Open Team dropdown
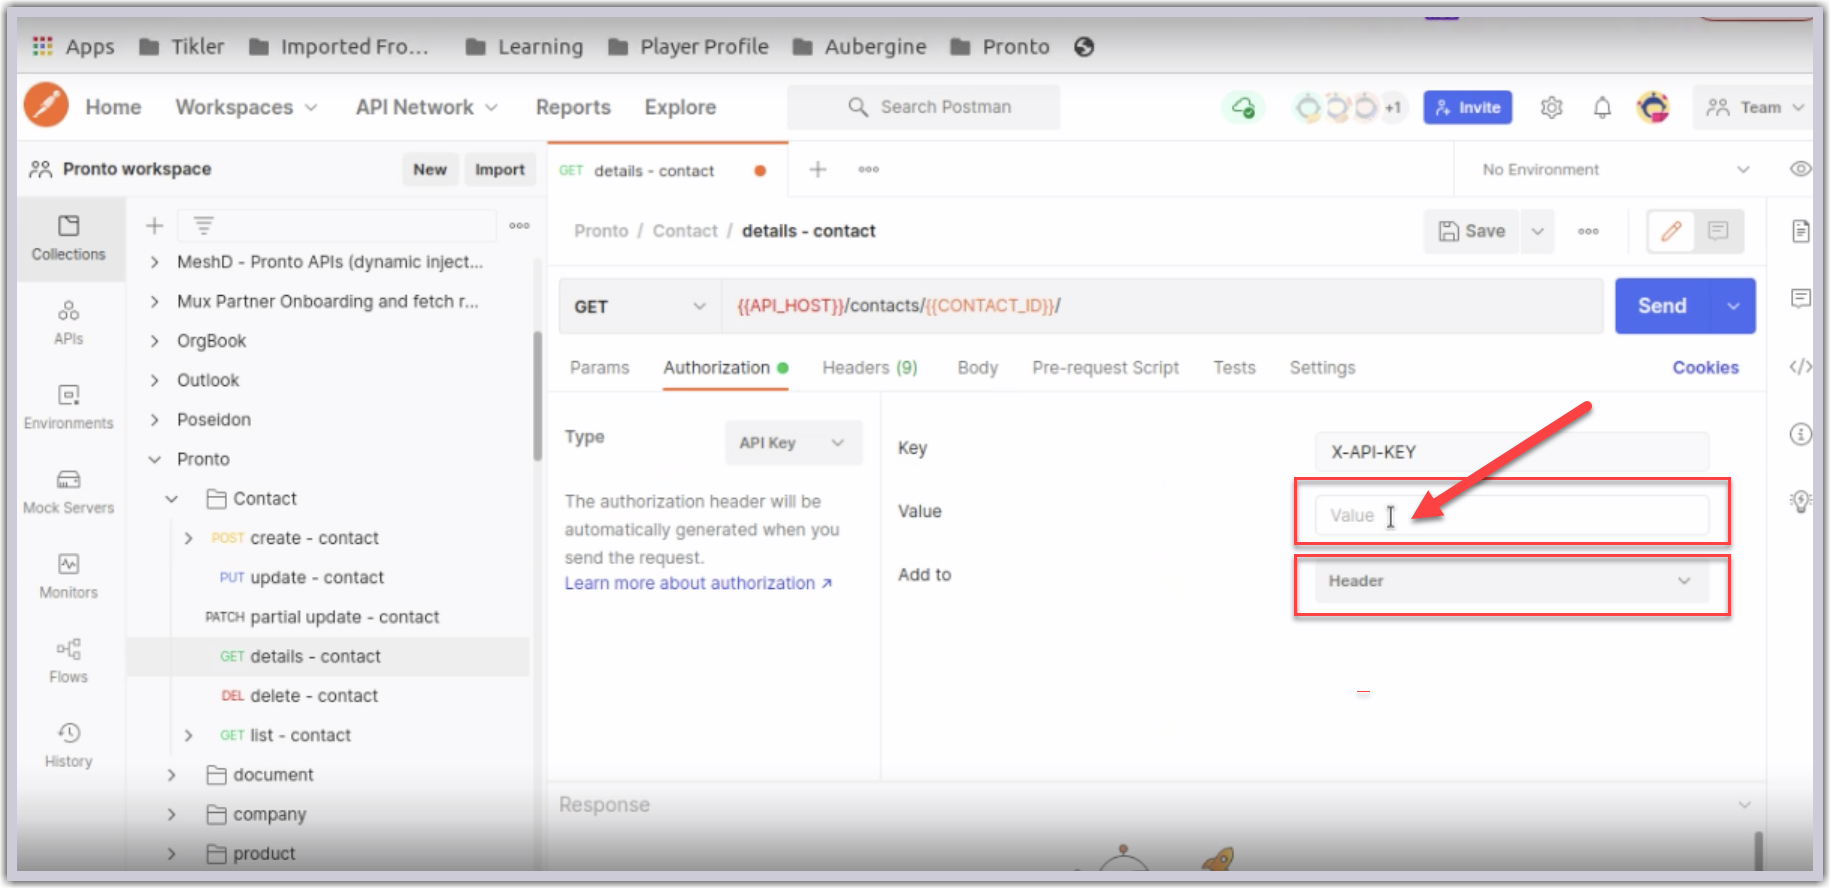1831x889 pixels. pyautogui.click(x=1755, y=107)
